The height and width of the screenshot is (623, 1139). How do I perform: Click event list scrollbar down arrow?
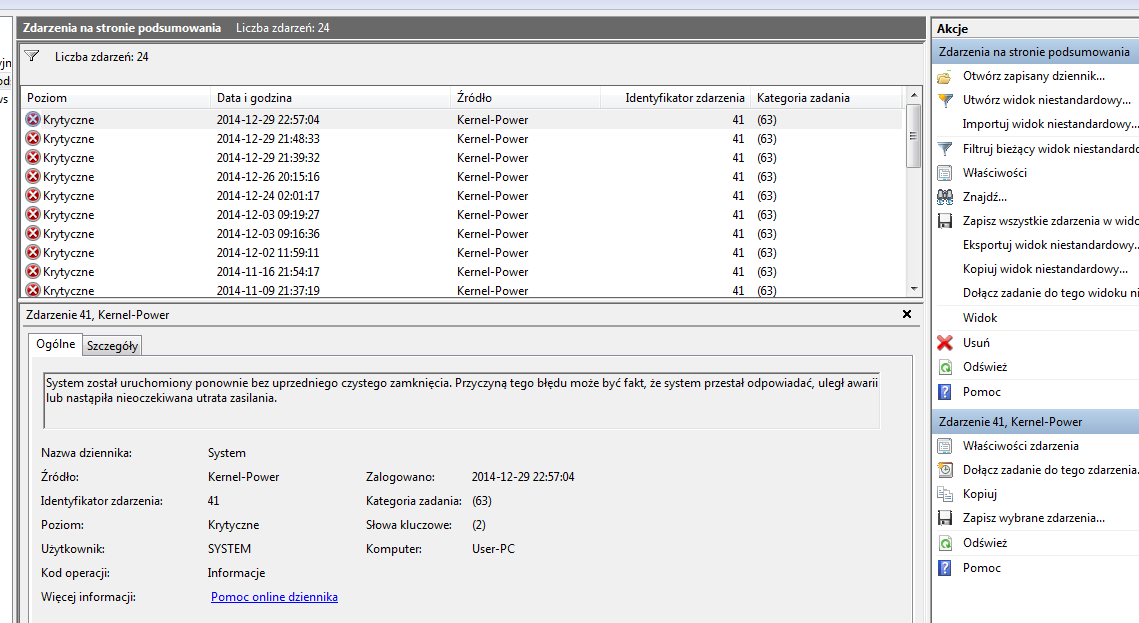coord(914,289)
